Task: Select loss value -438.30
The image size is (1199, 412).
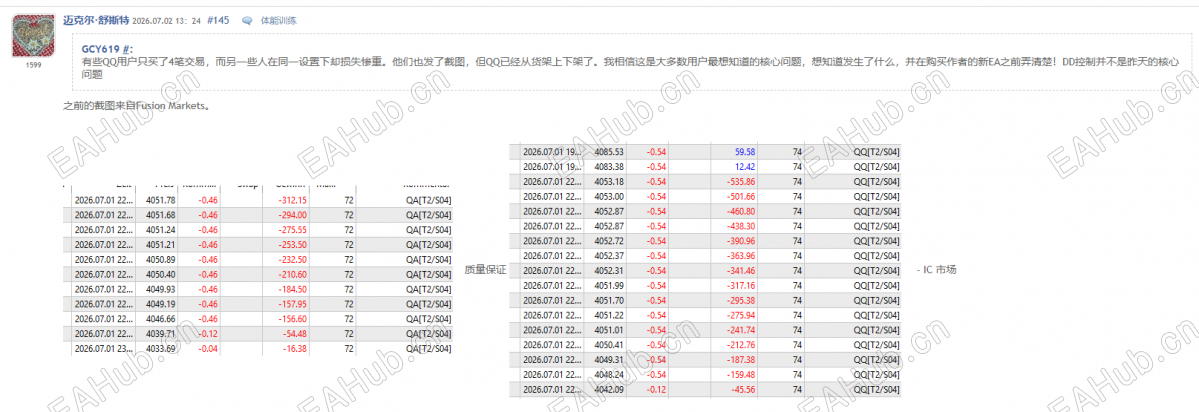Action: (x=739, y=225)
